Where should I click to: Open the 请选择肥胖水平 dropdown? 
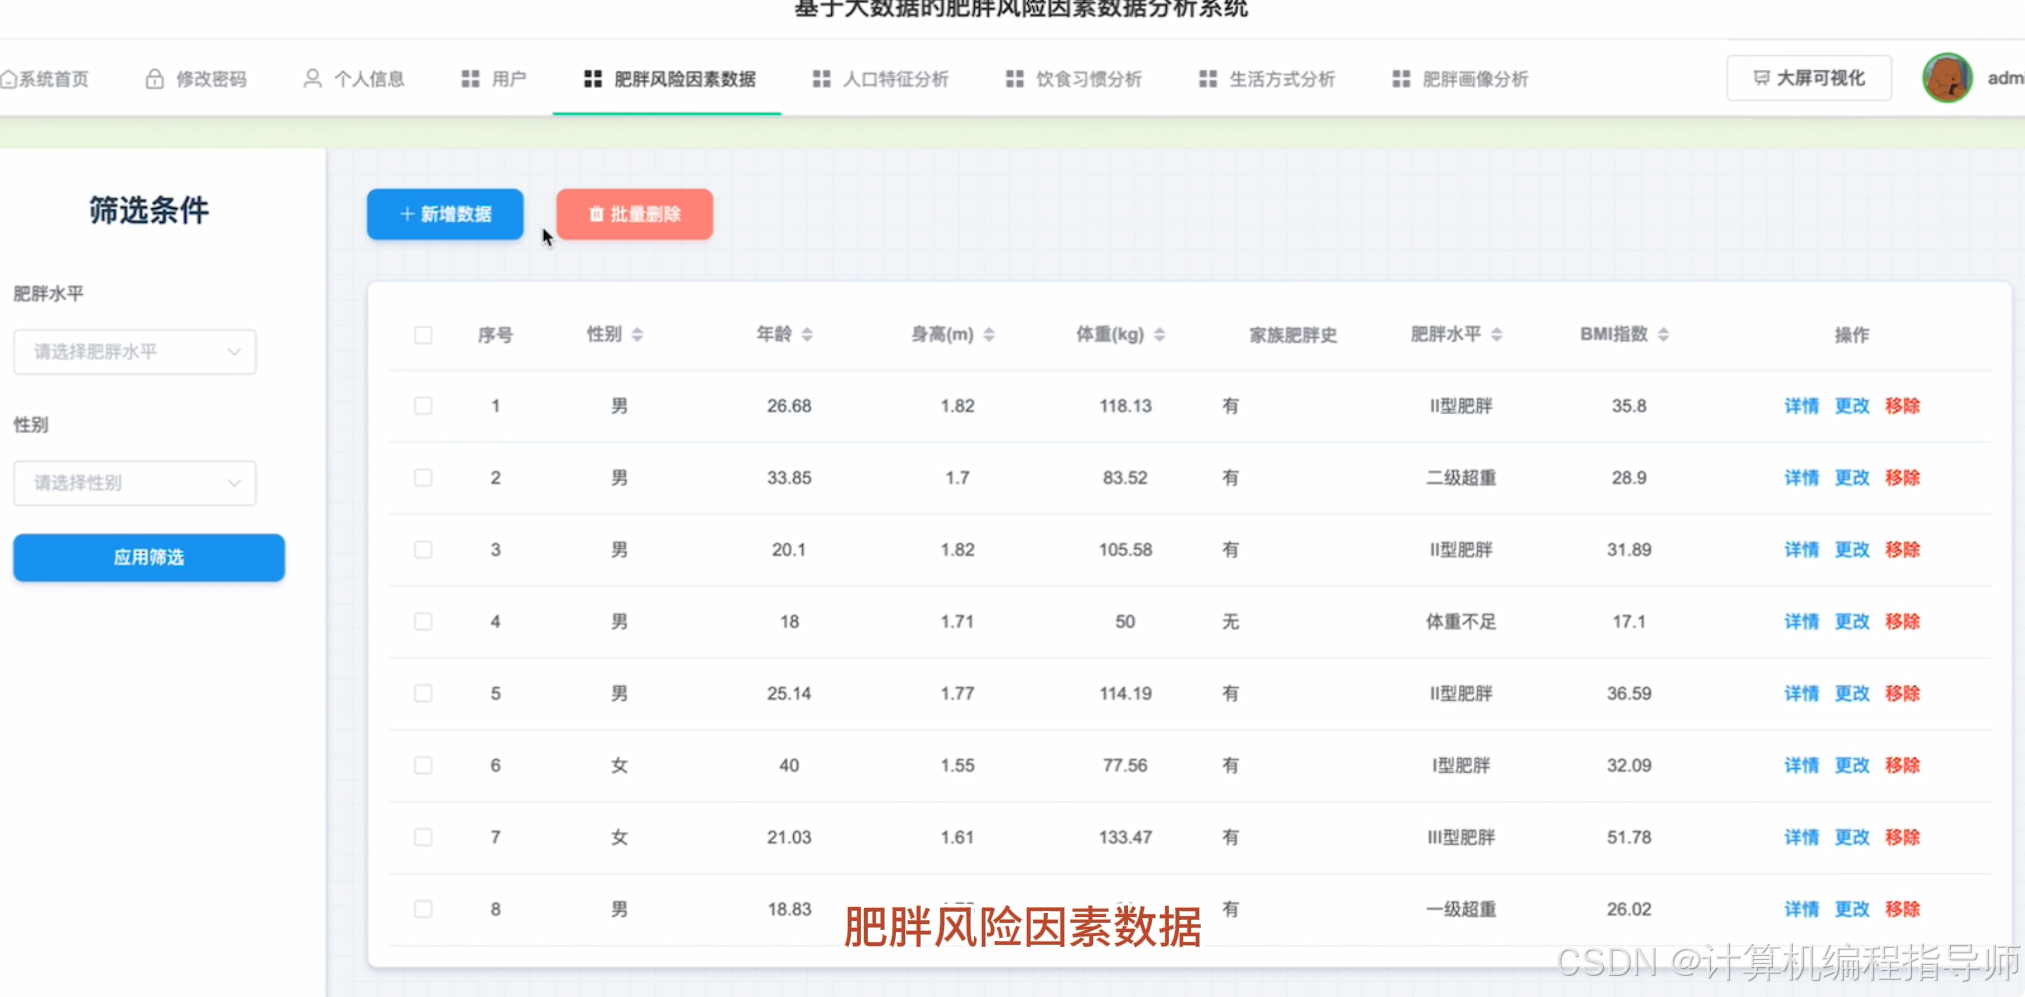tap(134, 352)
